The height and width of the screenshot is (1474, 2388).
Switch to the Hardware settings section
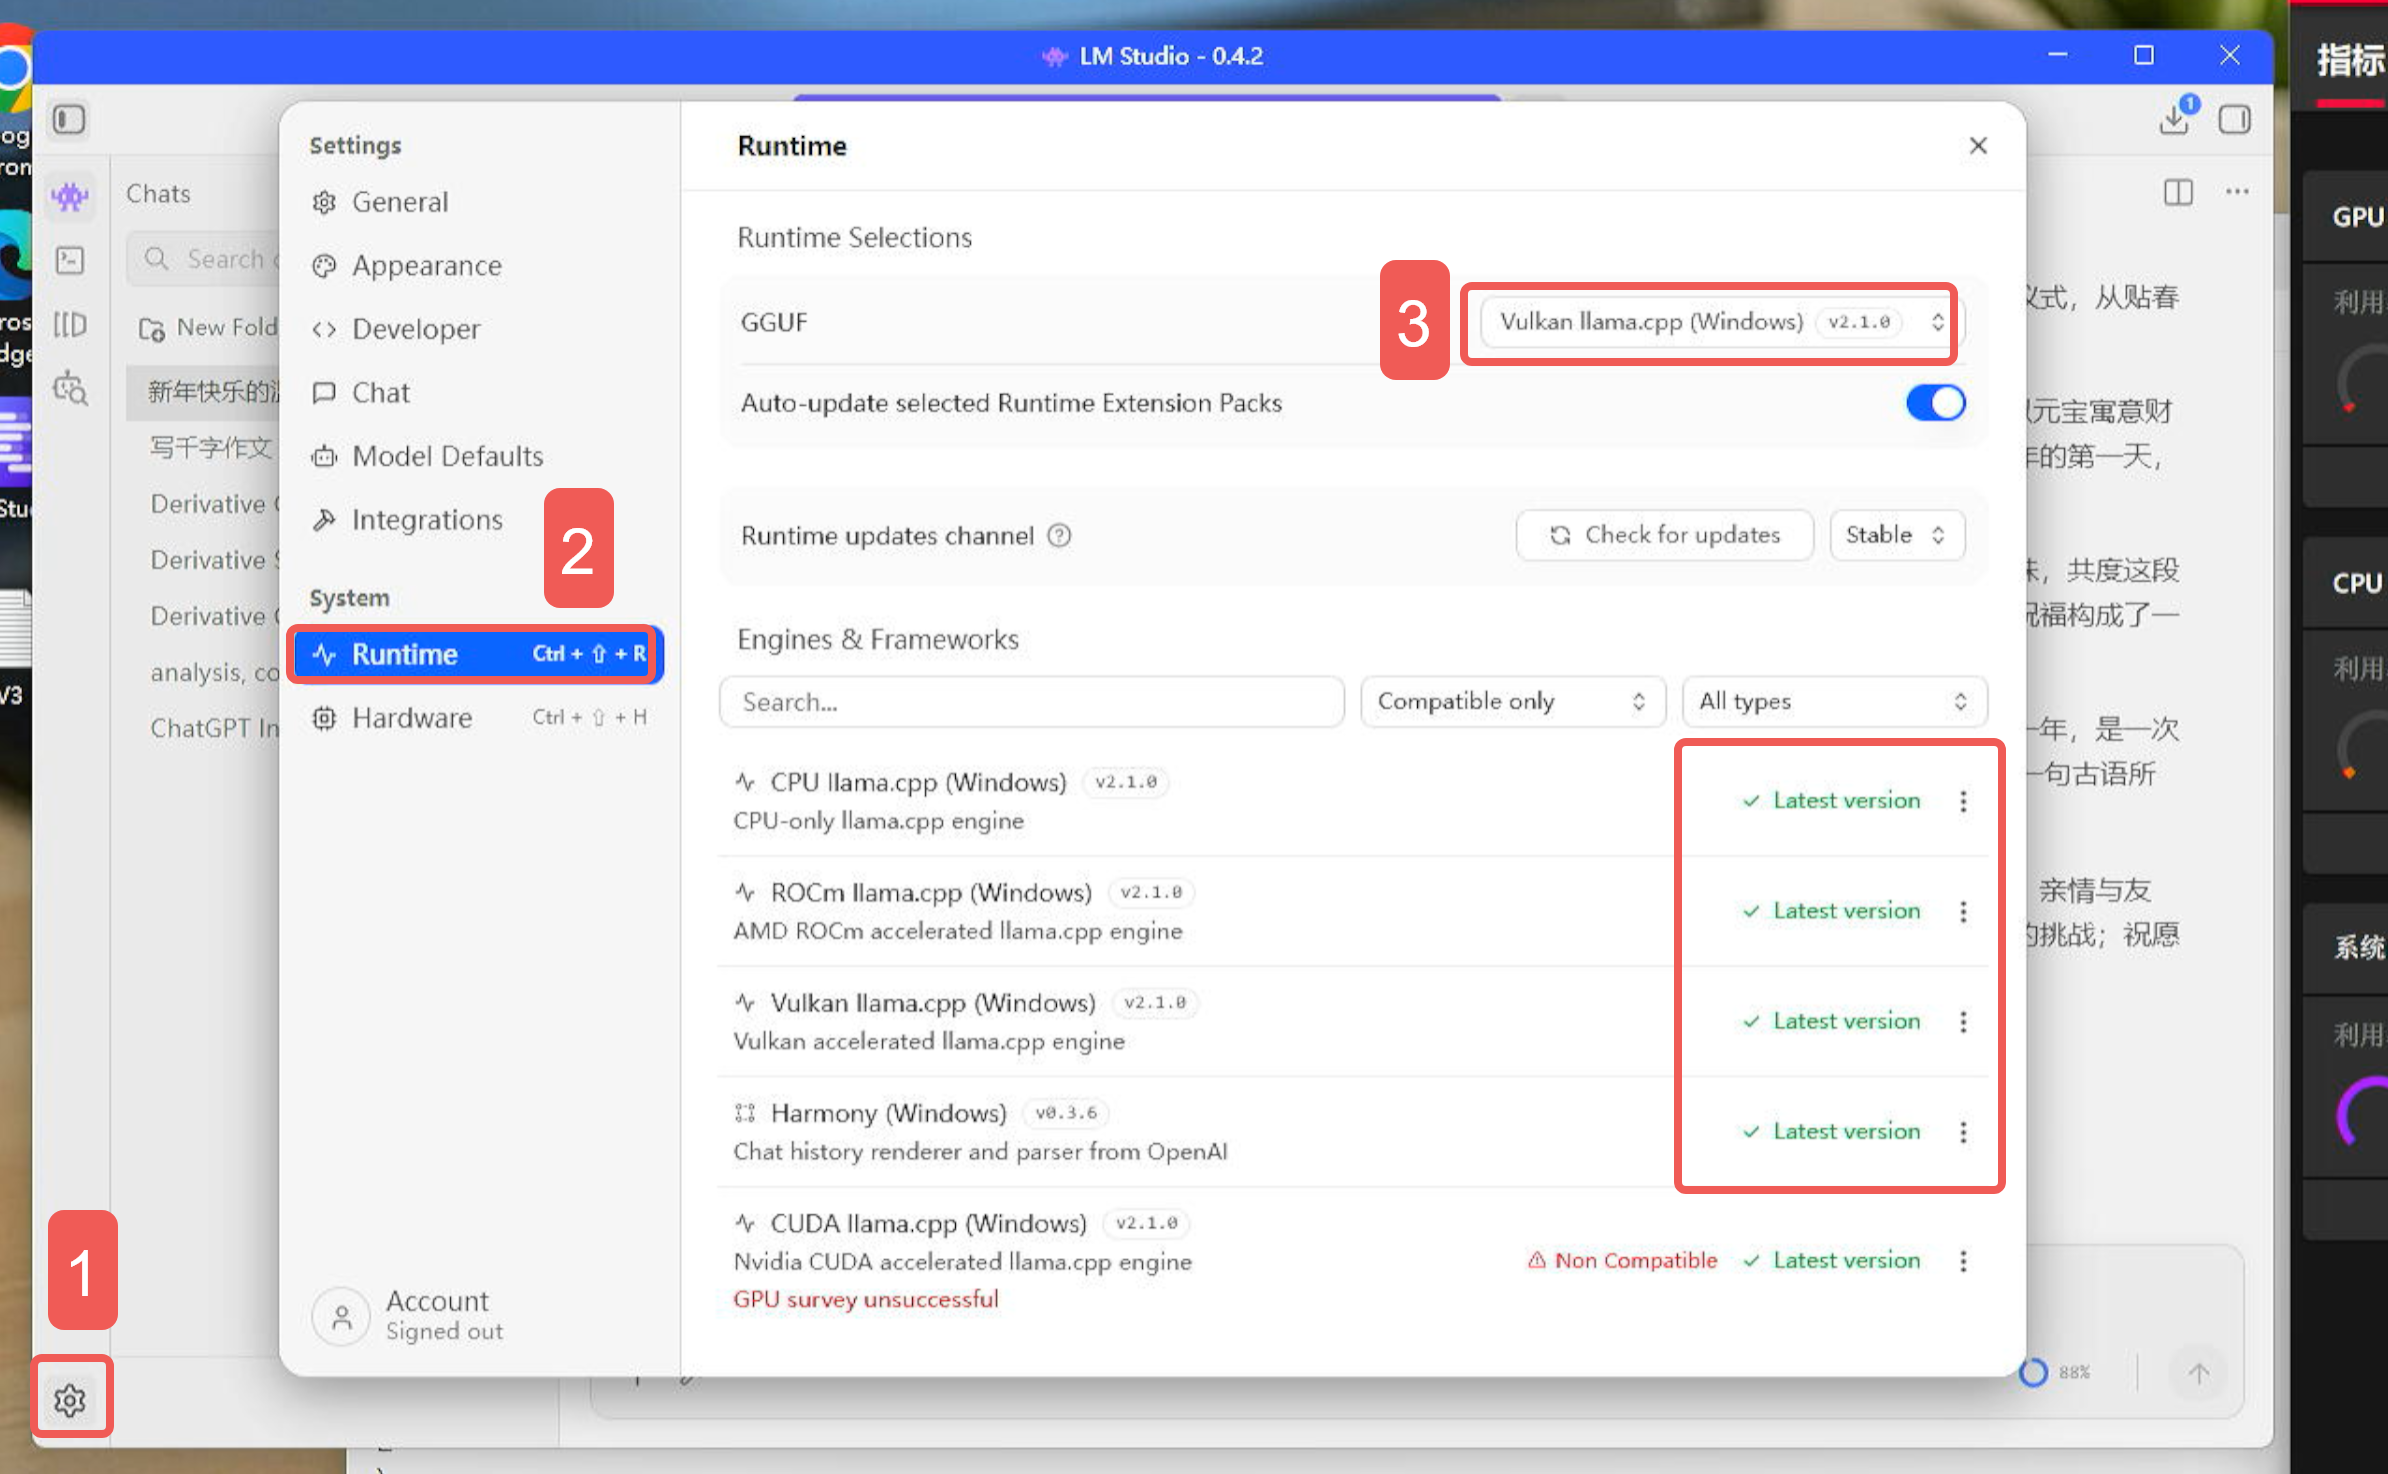click(x=411, y=718)
